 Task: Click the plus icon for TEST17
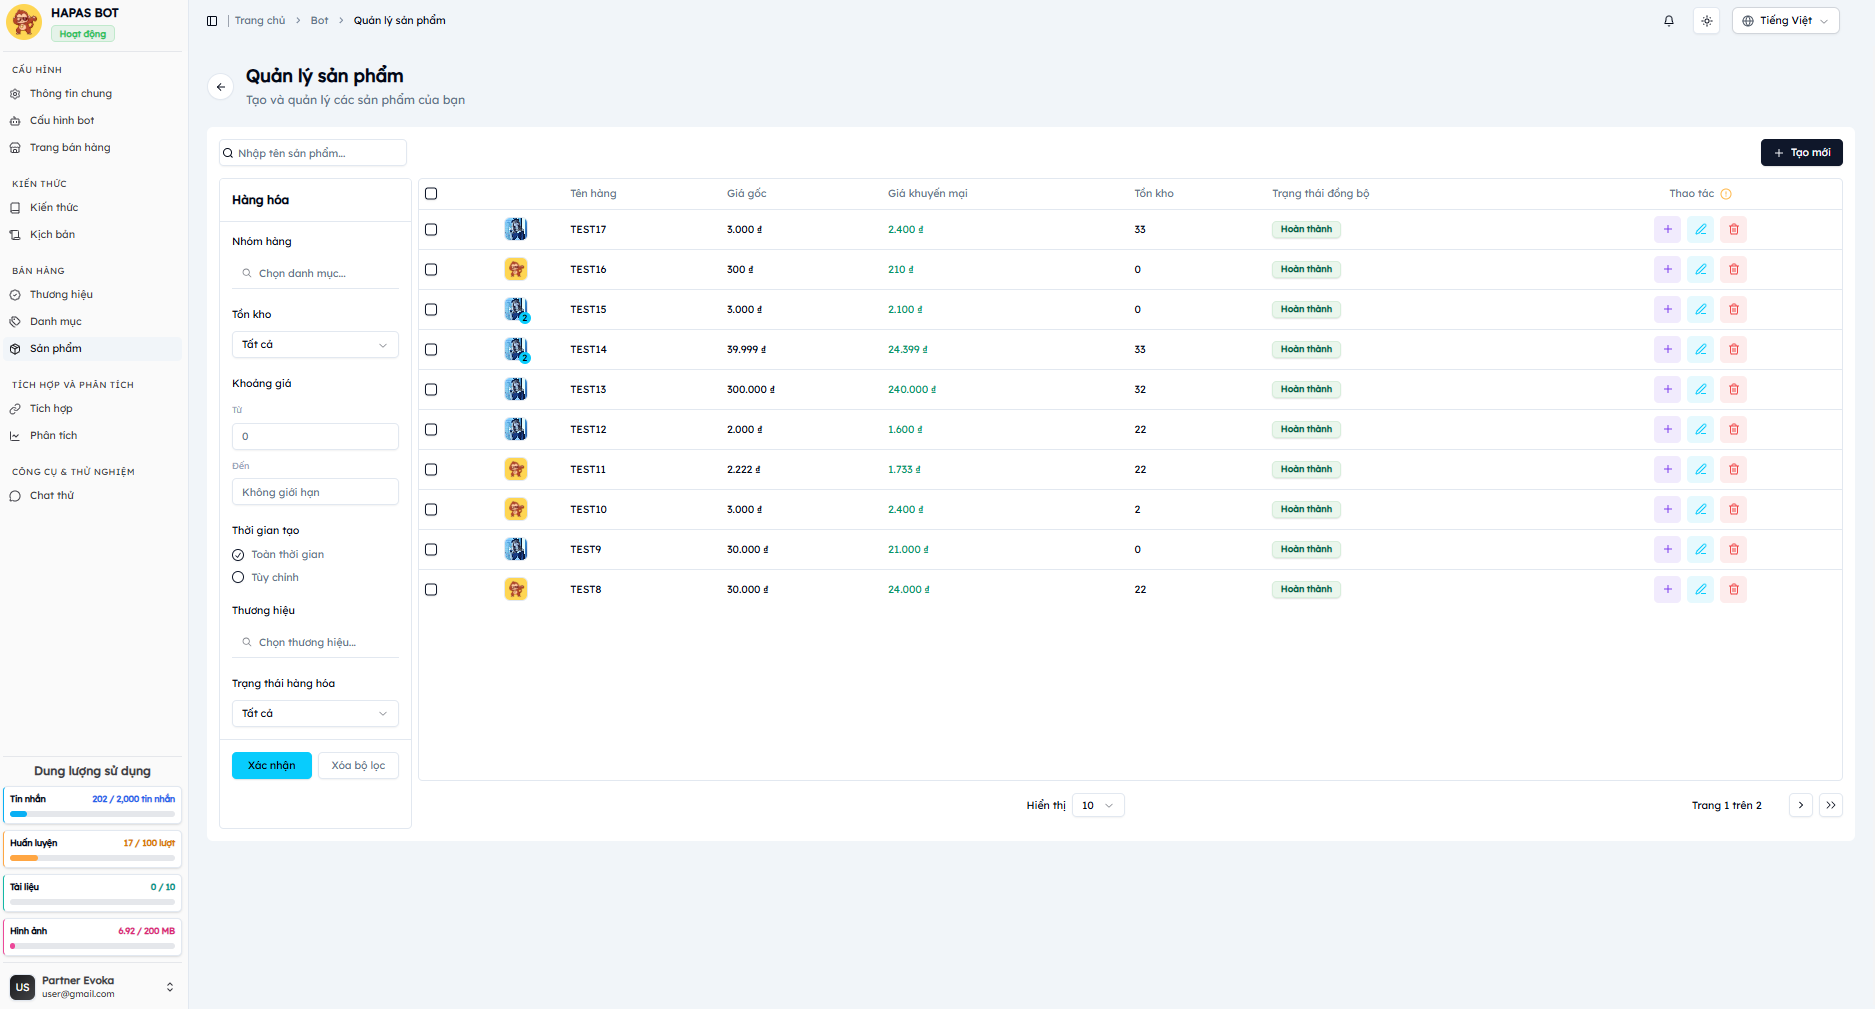(1667, 229)
